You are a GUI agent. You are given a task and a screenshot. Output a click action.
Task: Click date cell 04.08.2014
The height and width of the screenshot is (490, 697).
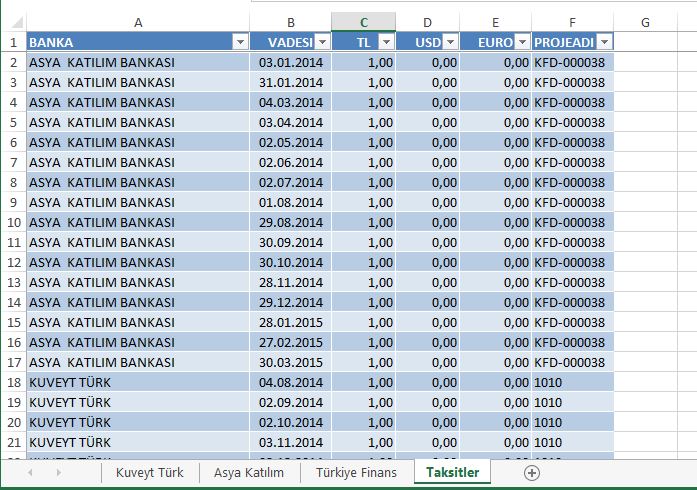tap(291, 382)
